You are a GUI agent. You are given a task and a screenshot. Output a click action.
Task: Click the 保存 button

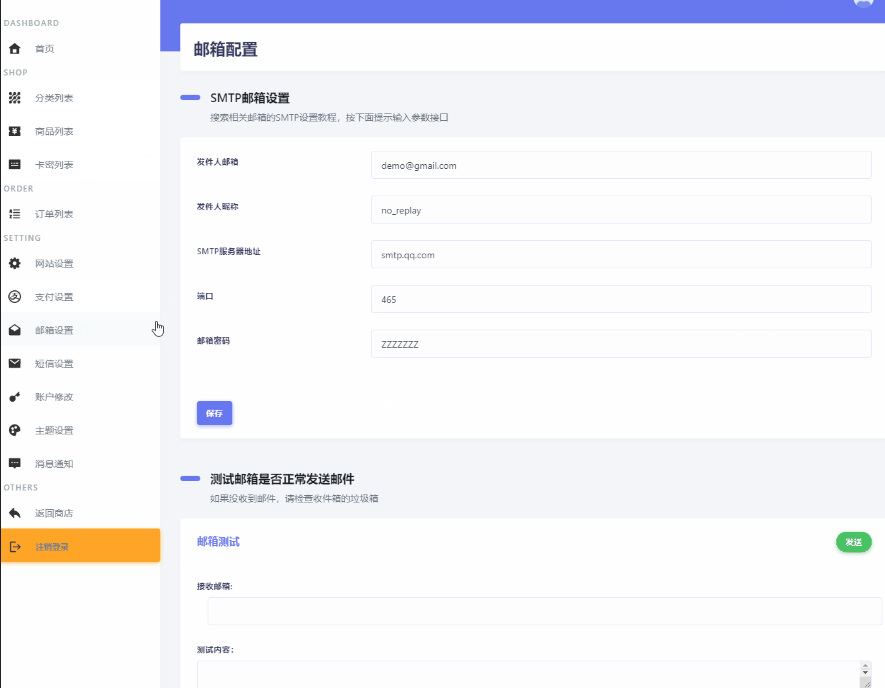point(214,413)
